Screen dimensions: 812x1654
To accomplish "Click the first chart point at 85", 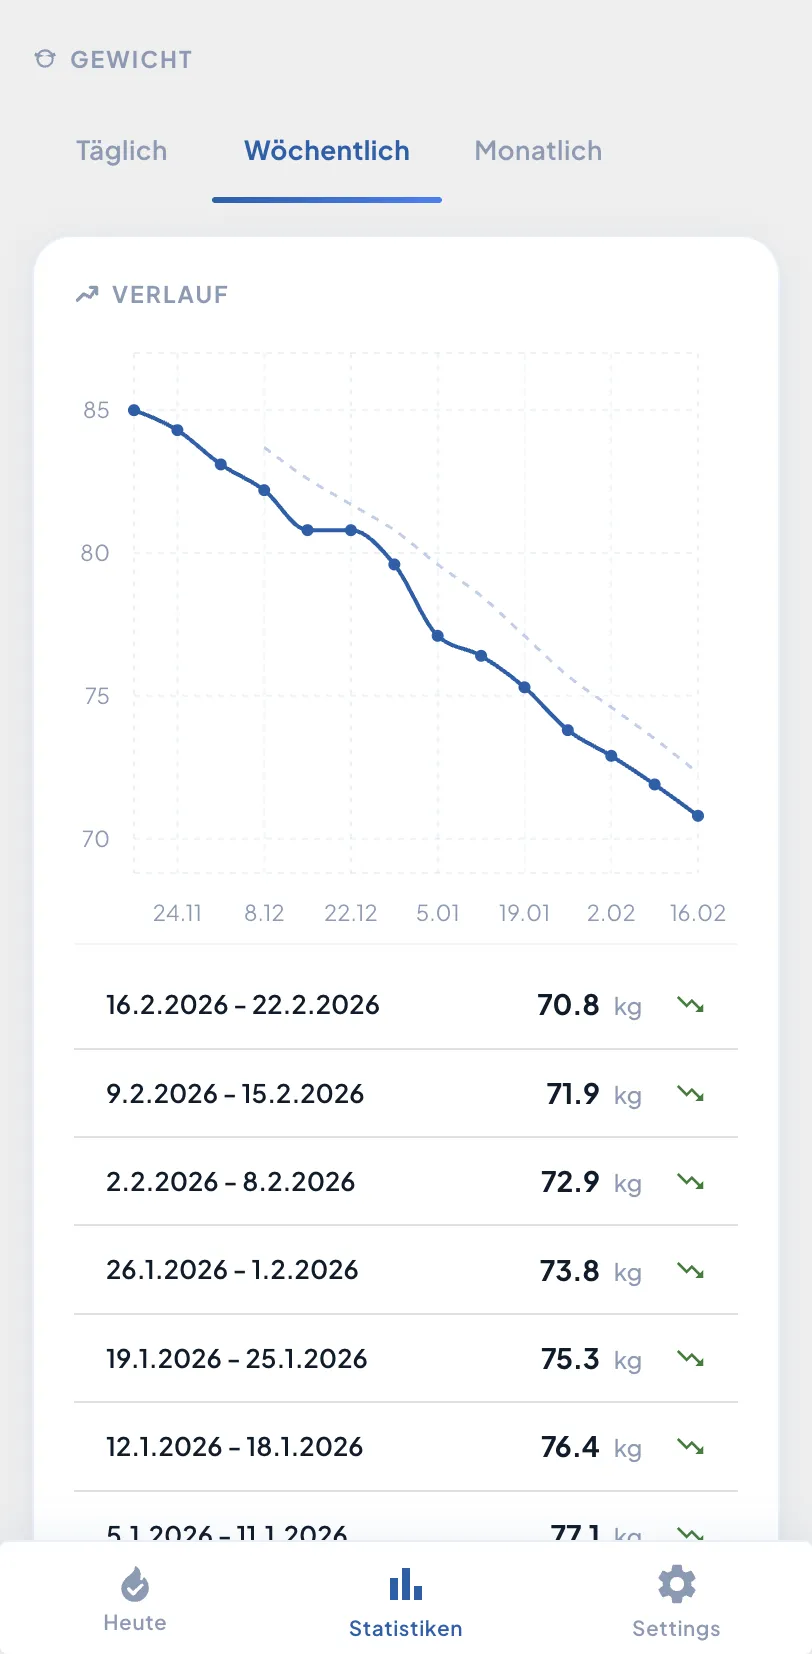I will pyautogui.click(x=134, y=410).
